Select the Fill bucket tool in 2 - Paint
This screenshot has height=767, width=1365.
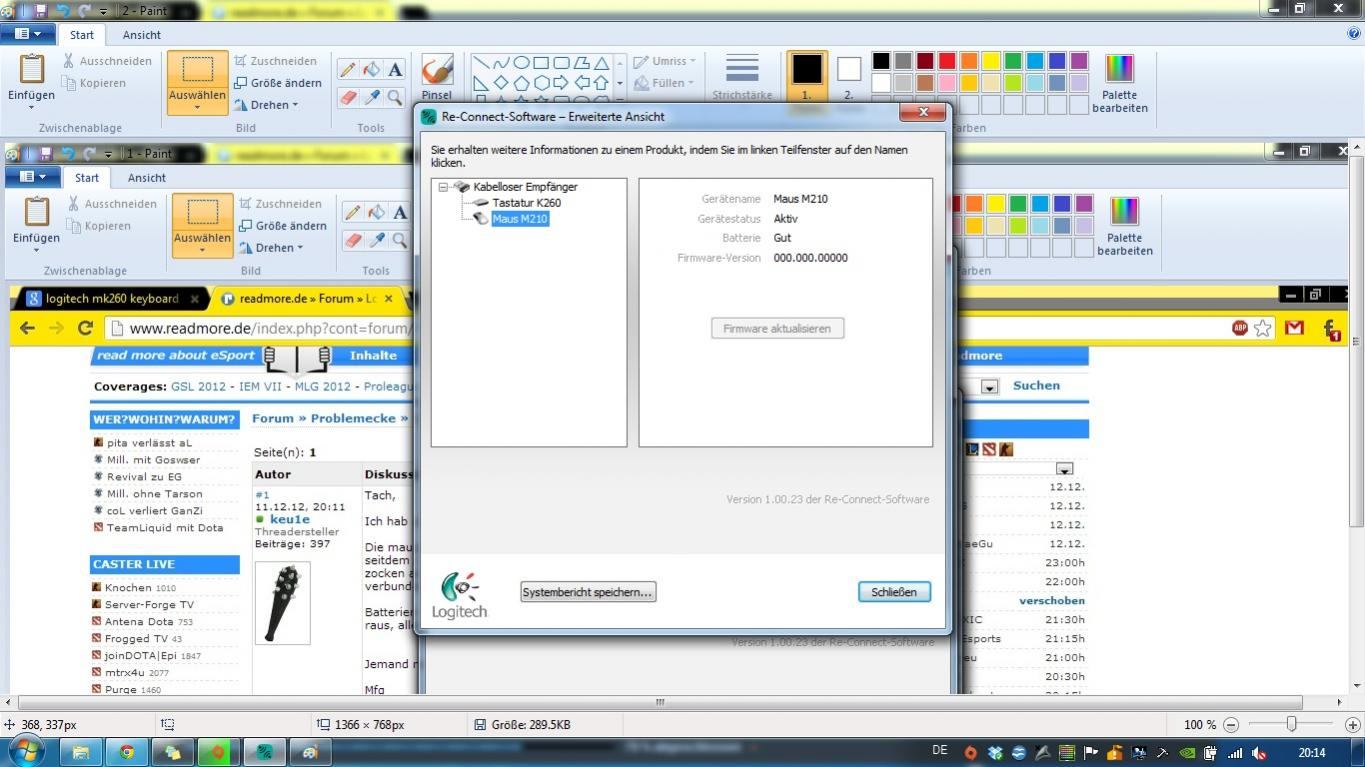tap(371, 70)
